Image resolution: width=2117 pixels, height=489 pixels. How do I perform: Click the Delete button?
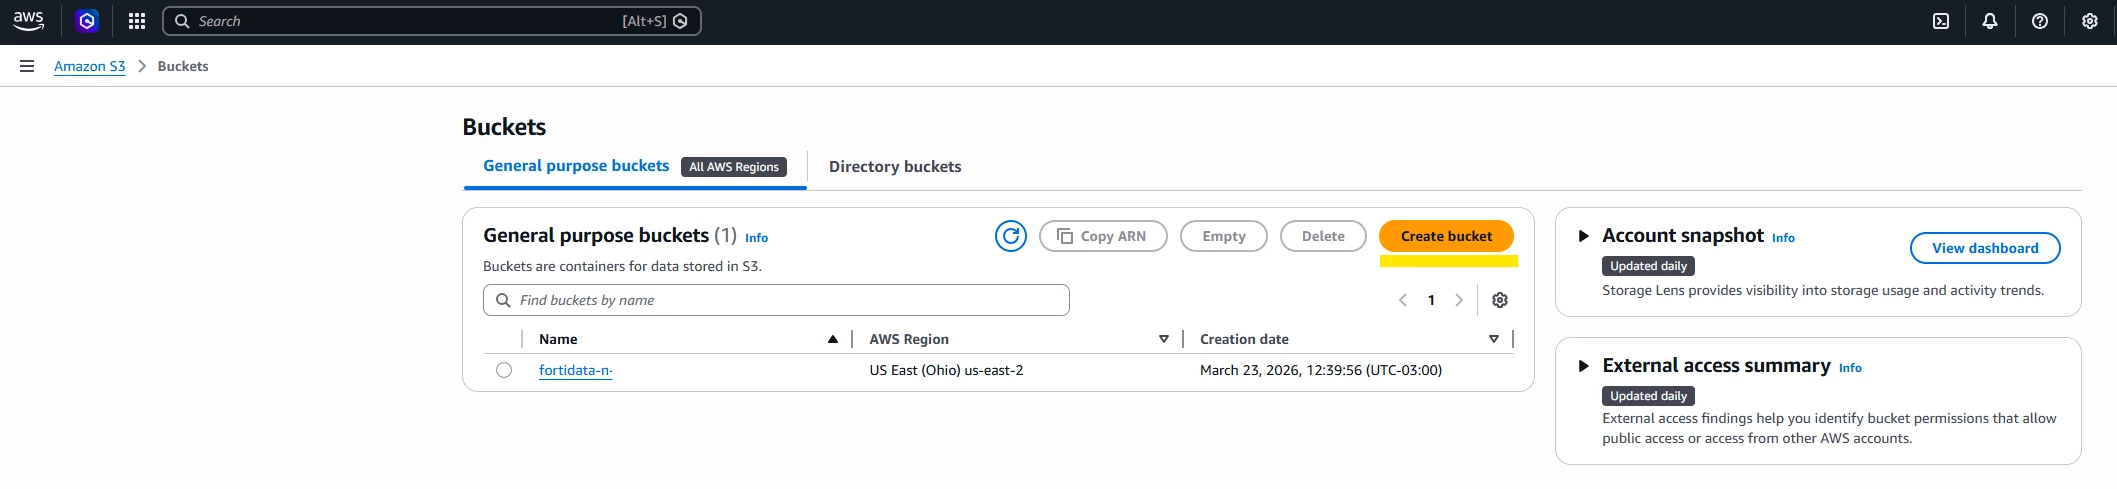(x=1323, y=236)
